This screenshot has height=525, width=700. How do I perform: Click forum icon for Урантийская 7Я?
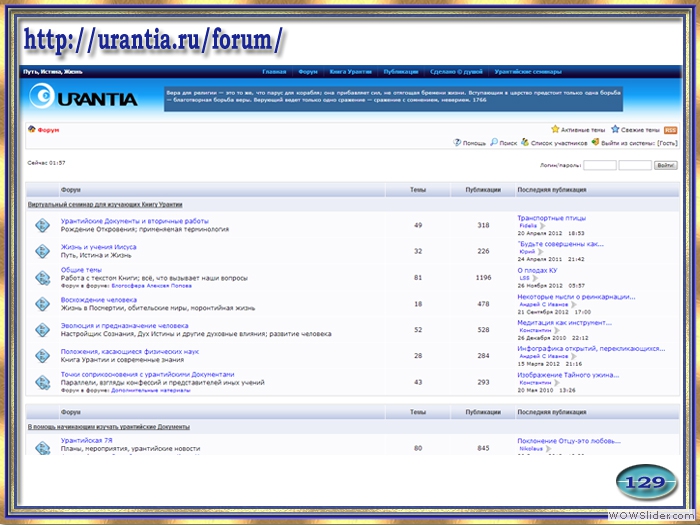coord(42,448)
